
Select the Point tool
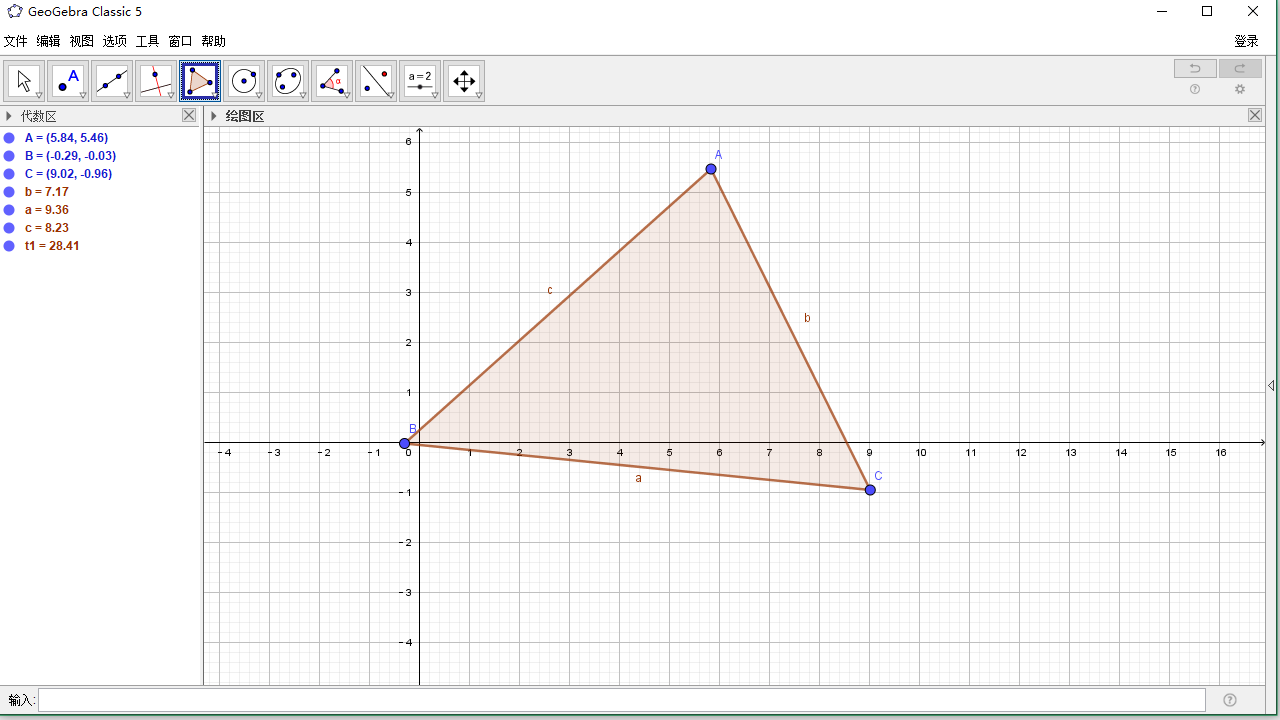(x=67, y=80)
